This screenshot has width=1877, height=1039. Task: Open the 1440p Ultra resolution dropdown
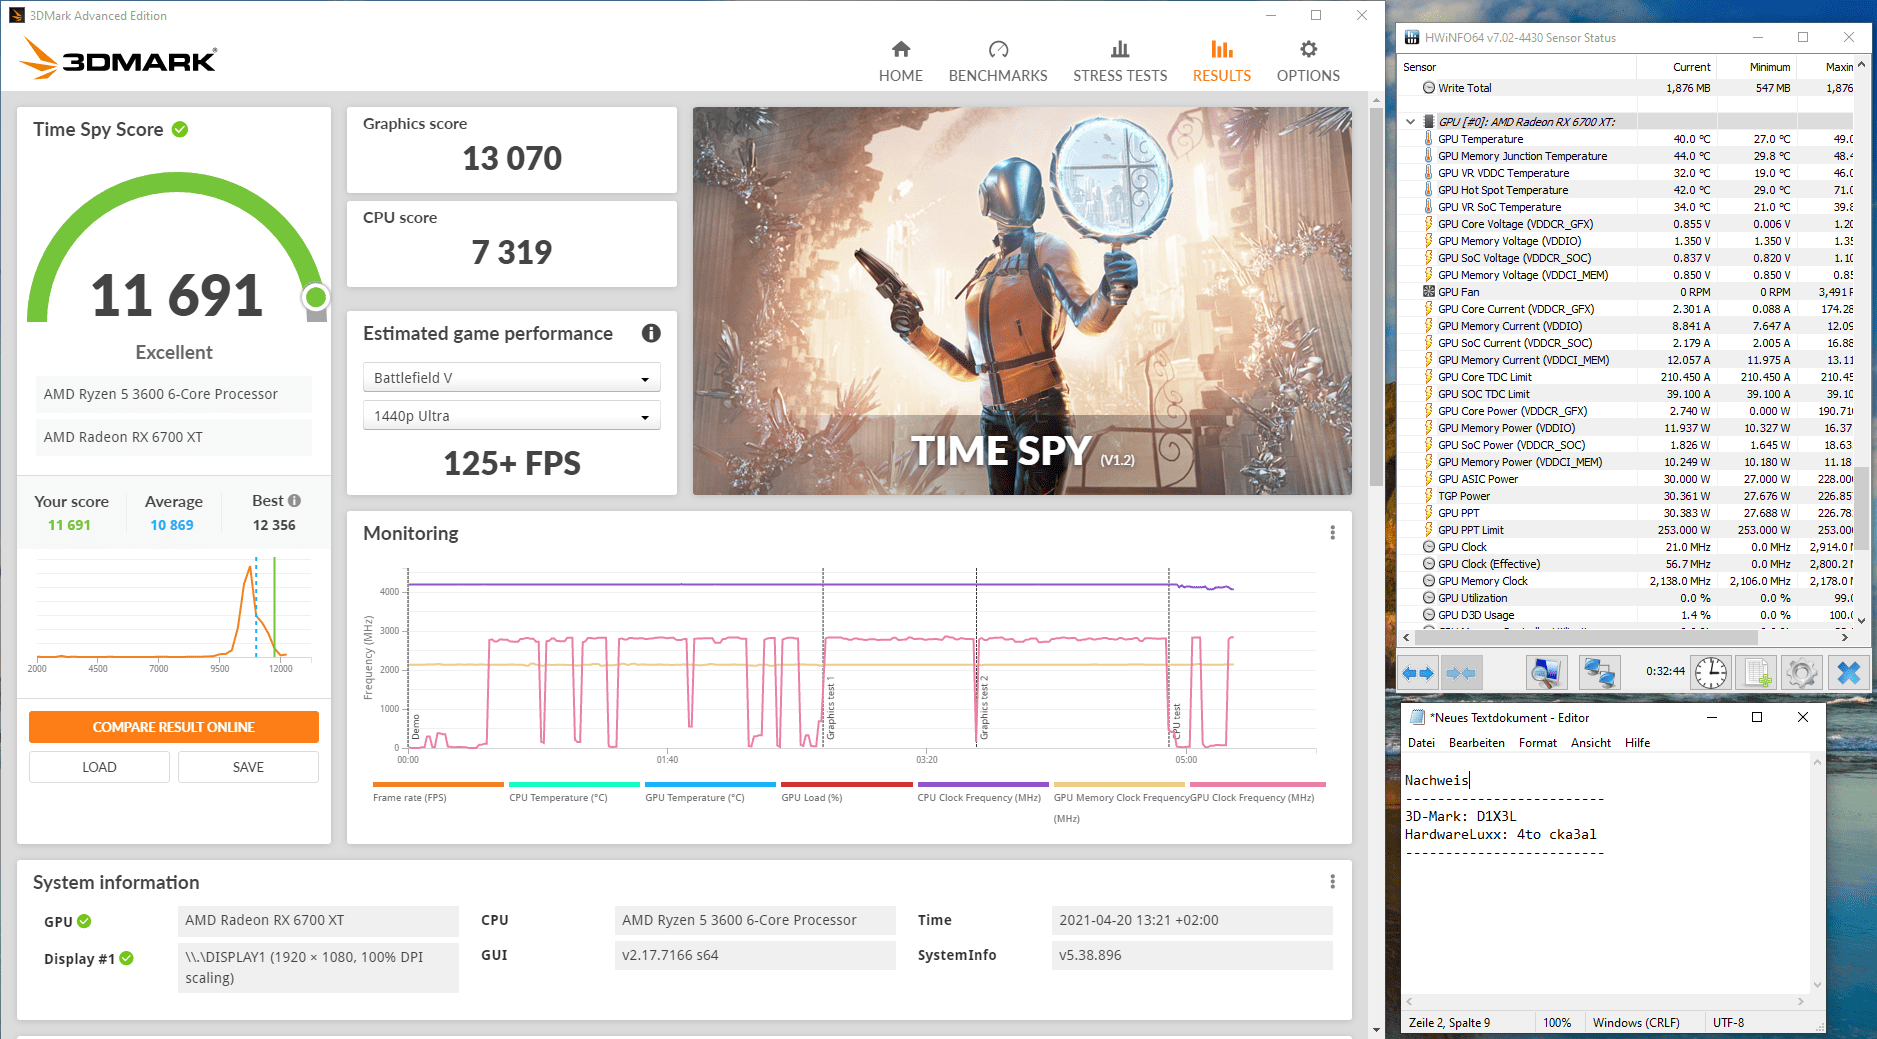(x=511, y=415)
